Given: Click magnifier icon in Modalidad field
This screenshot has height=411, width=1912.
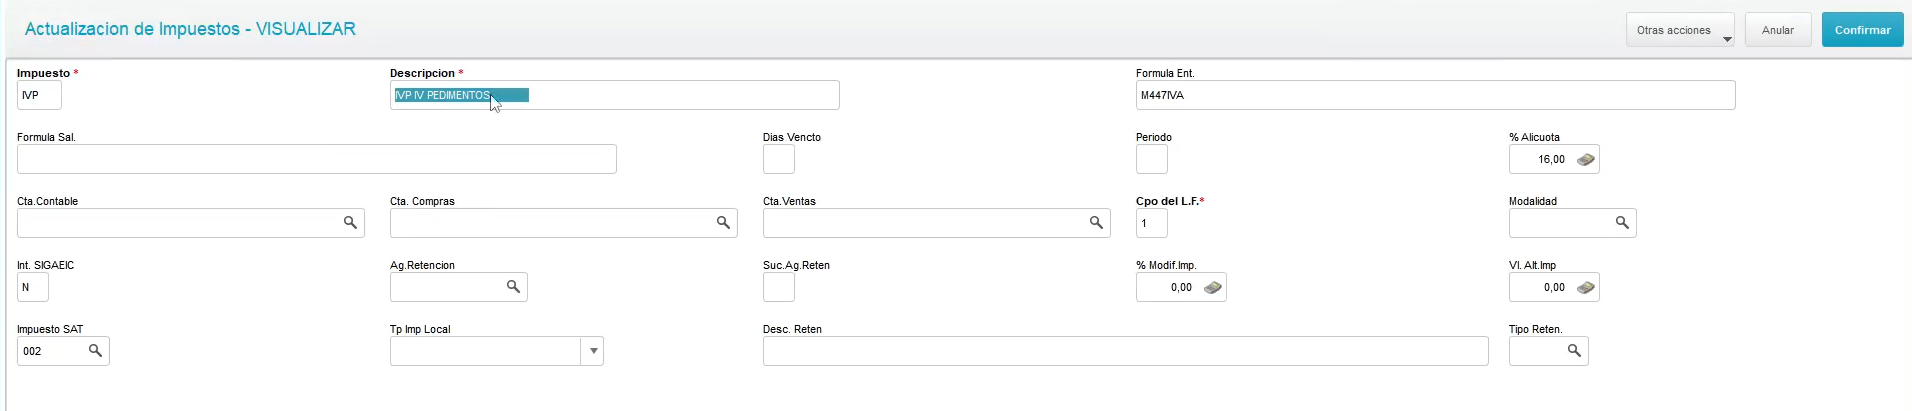Looking at the screenshot, I should (x=1622, y=223).
